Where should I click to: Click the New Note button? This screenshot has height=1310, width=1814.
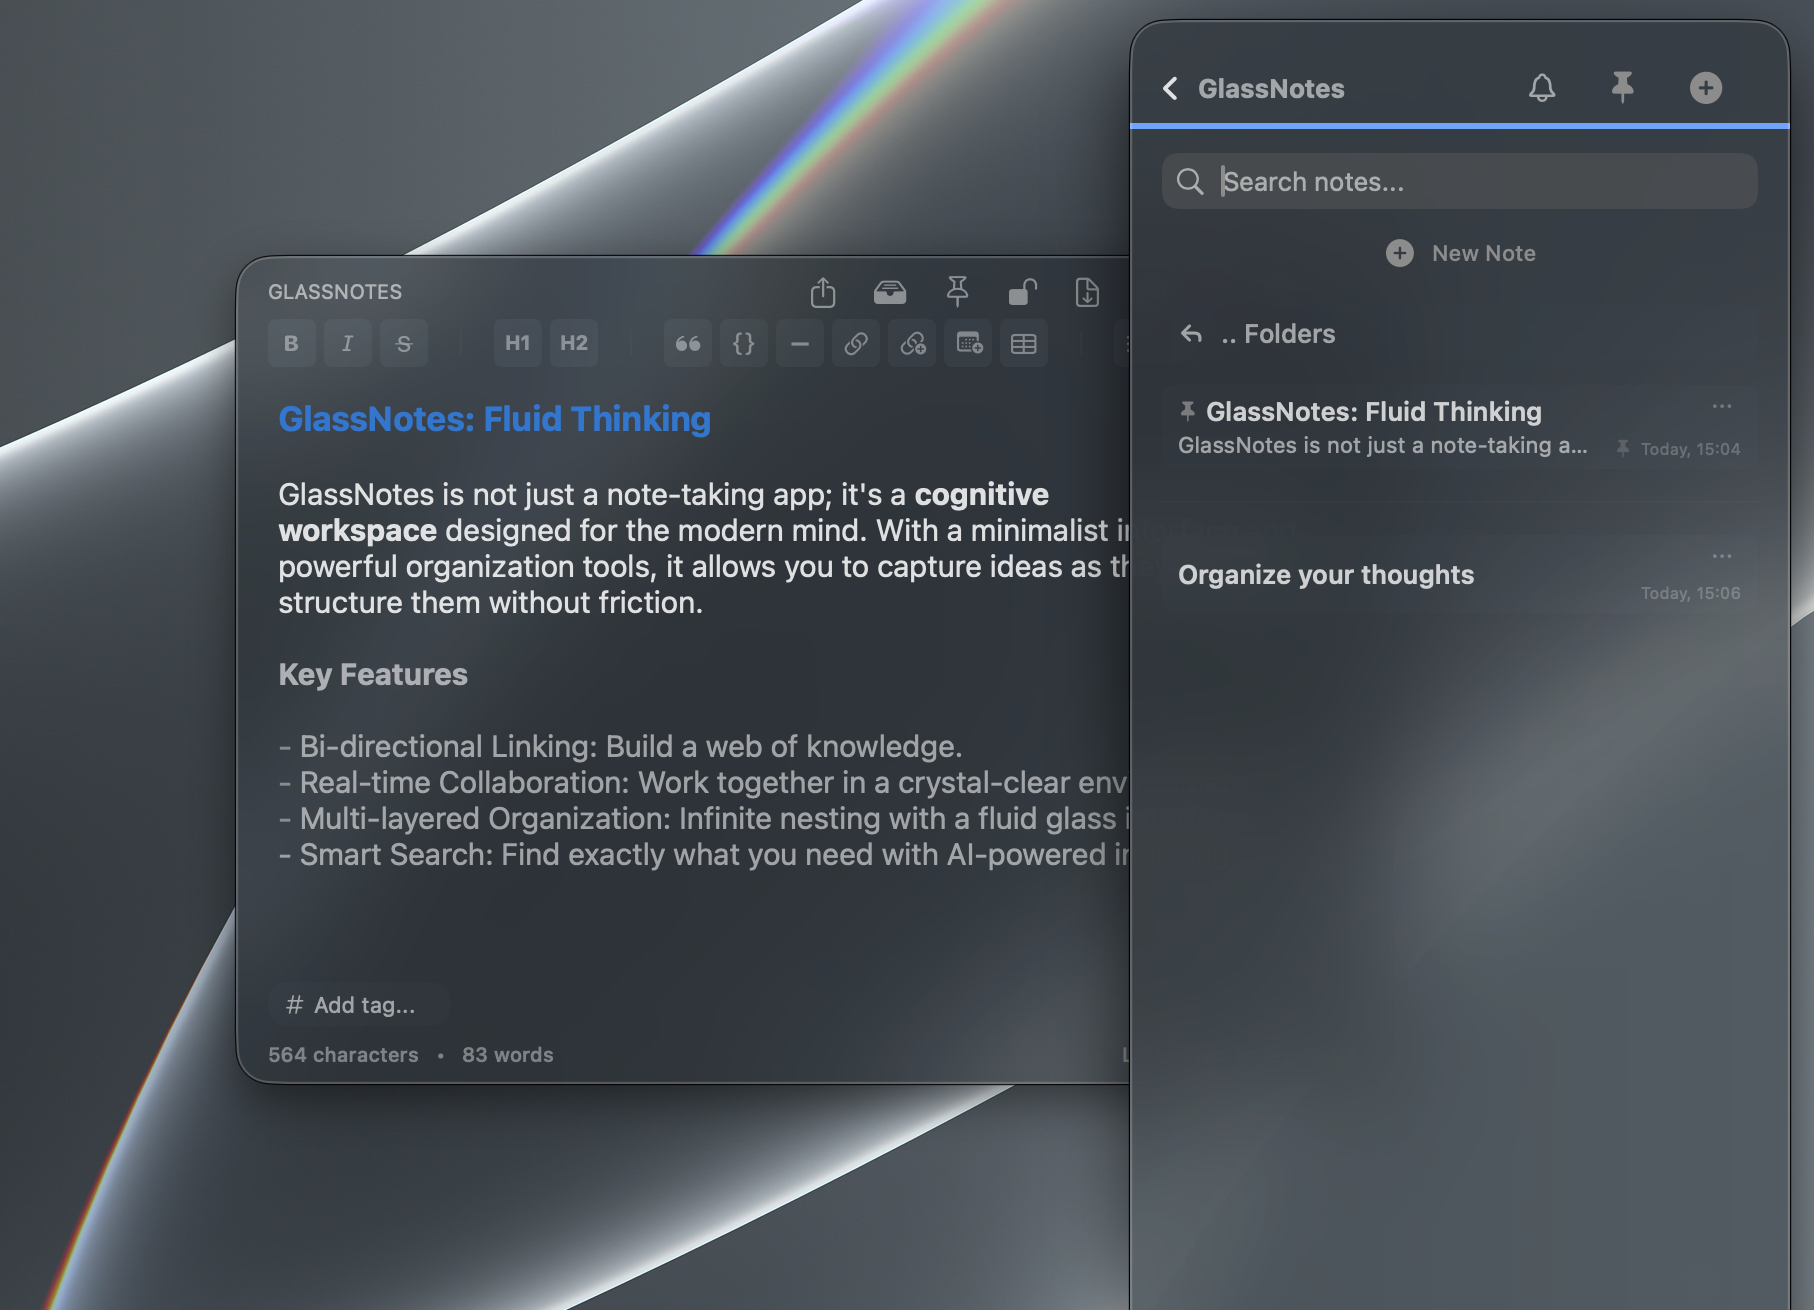point(1460,254)
